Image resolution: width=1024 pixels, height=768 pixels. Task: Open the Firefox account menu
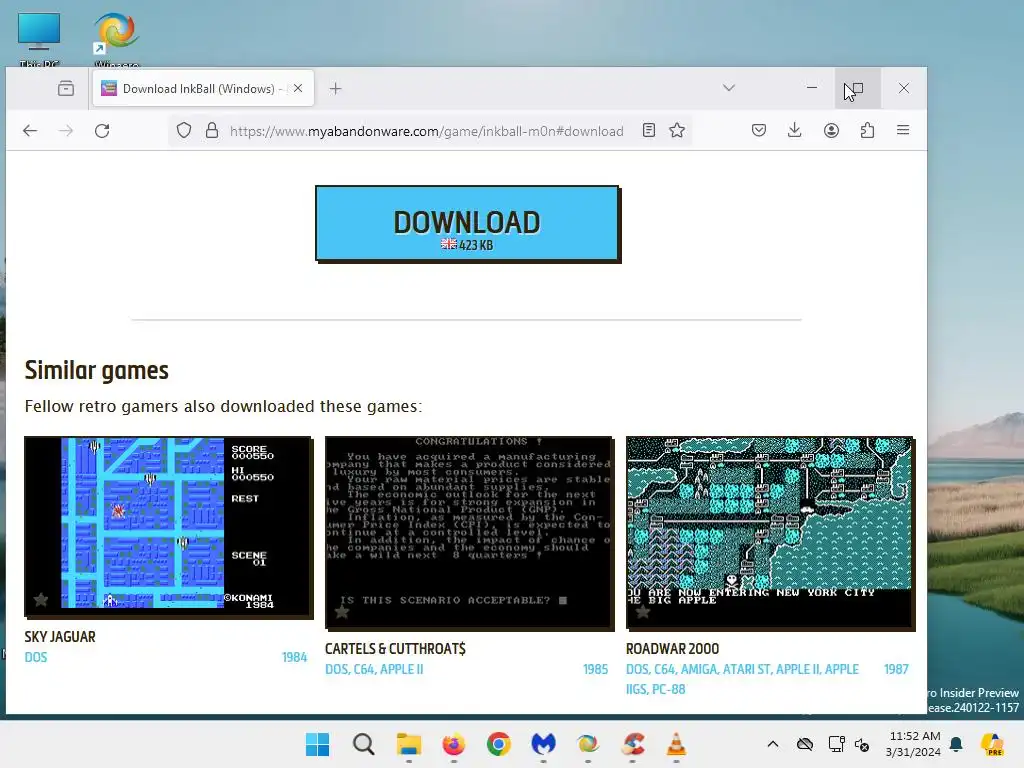(x=831, y=131)
